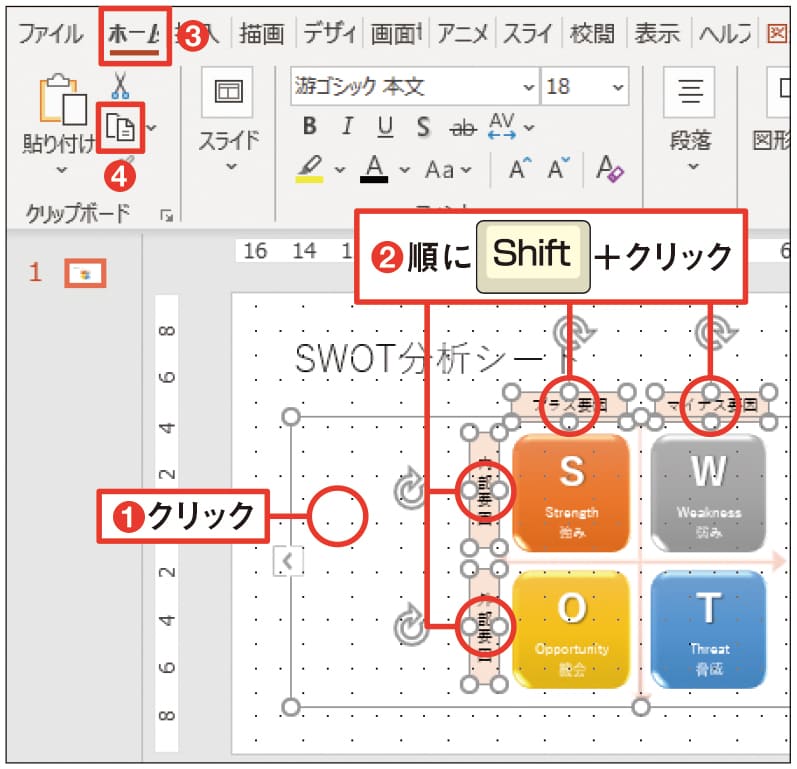Viewport: 797px width, 769px height.
Task: Toggle text Shadow formatting
Action: [x=423, y=127]
